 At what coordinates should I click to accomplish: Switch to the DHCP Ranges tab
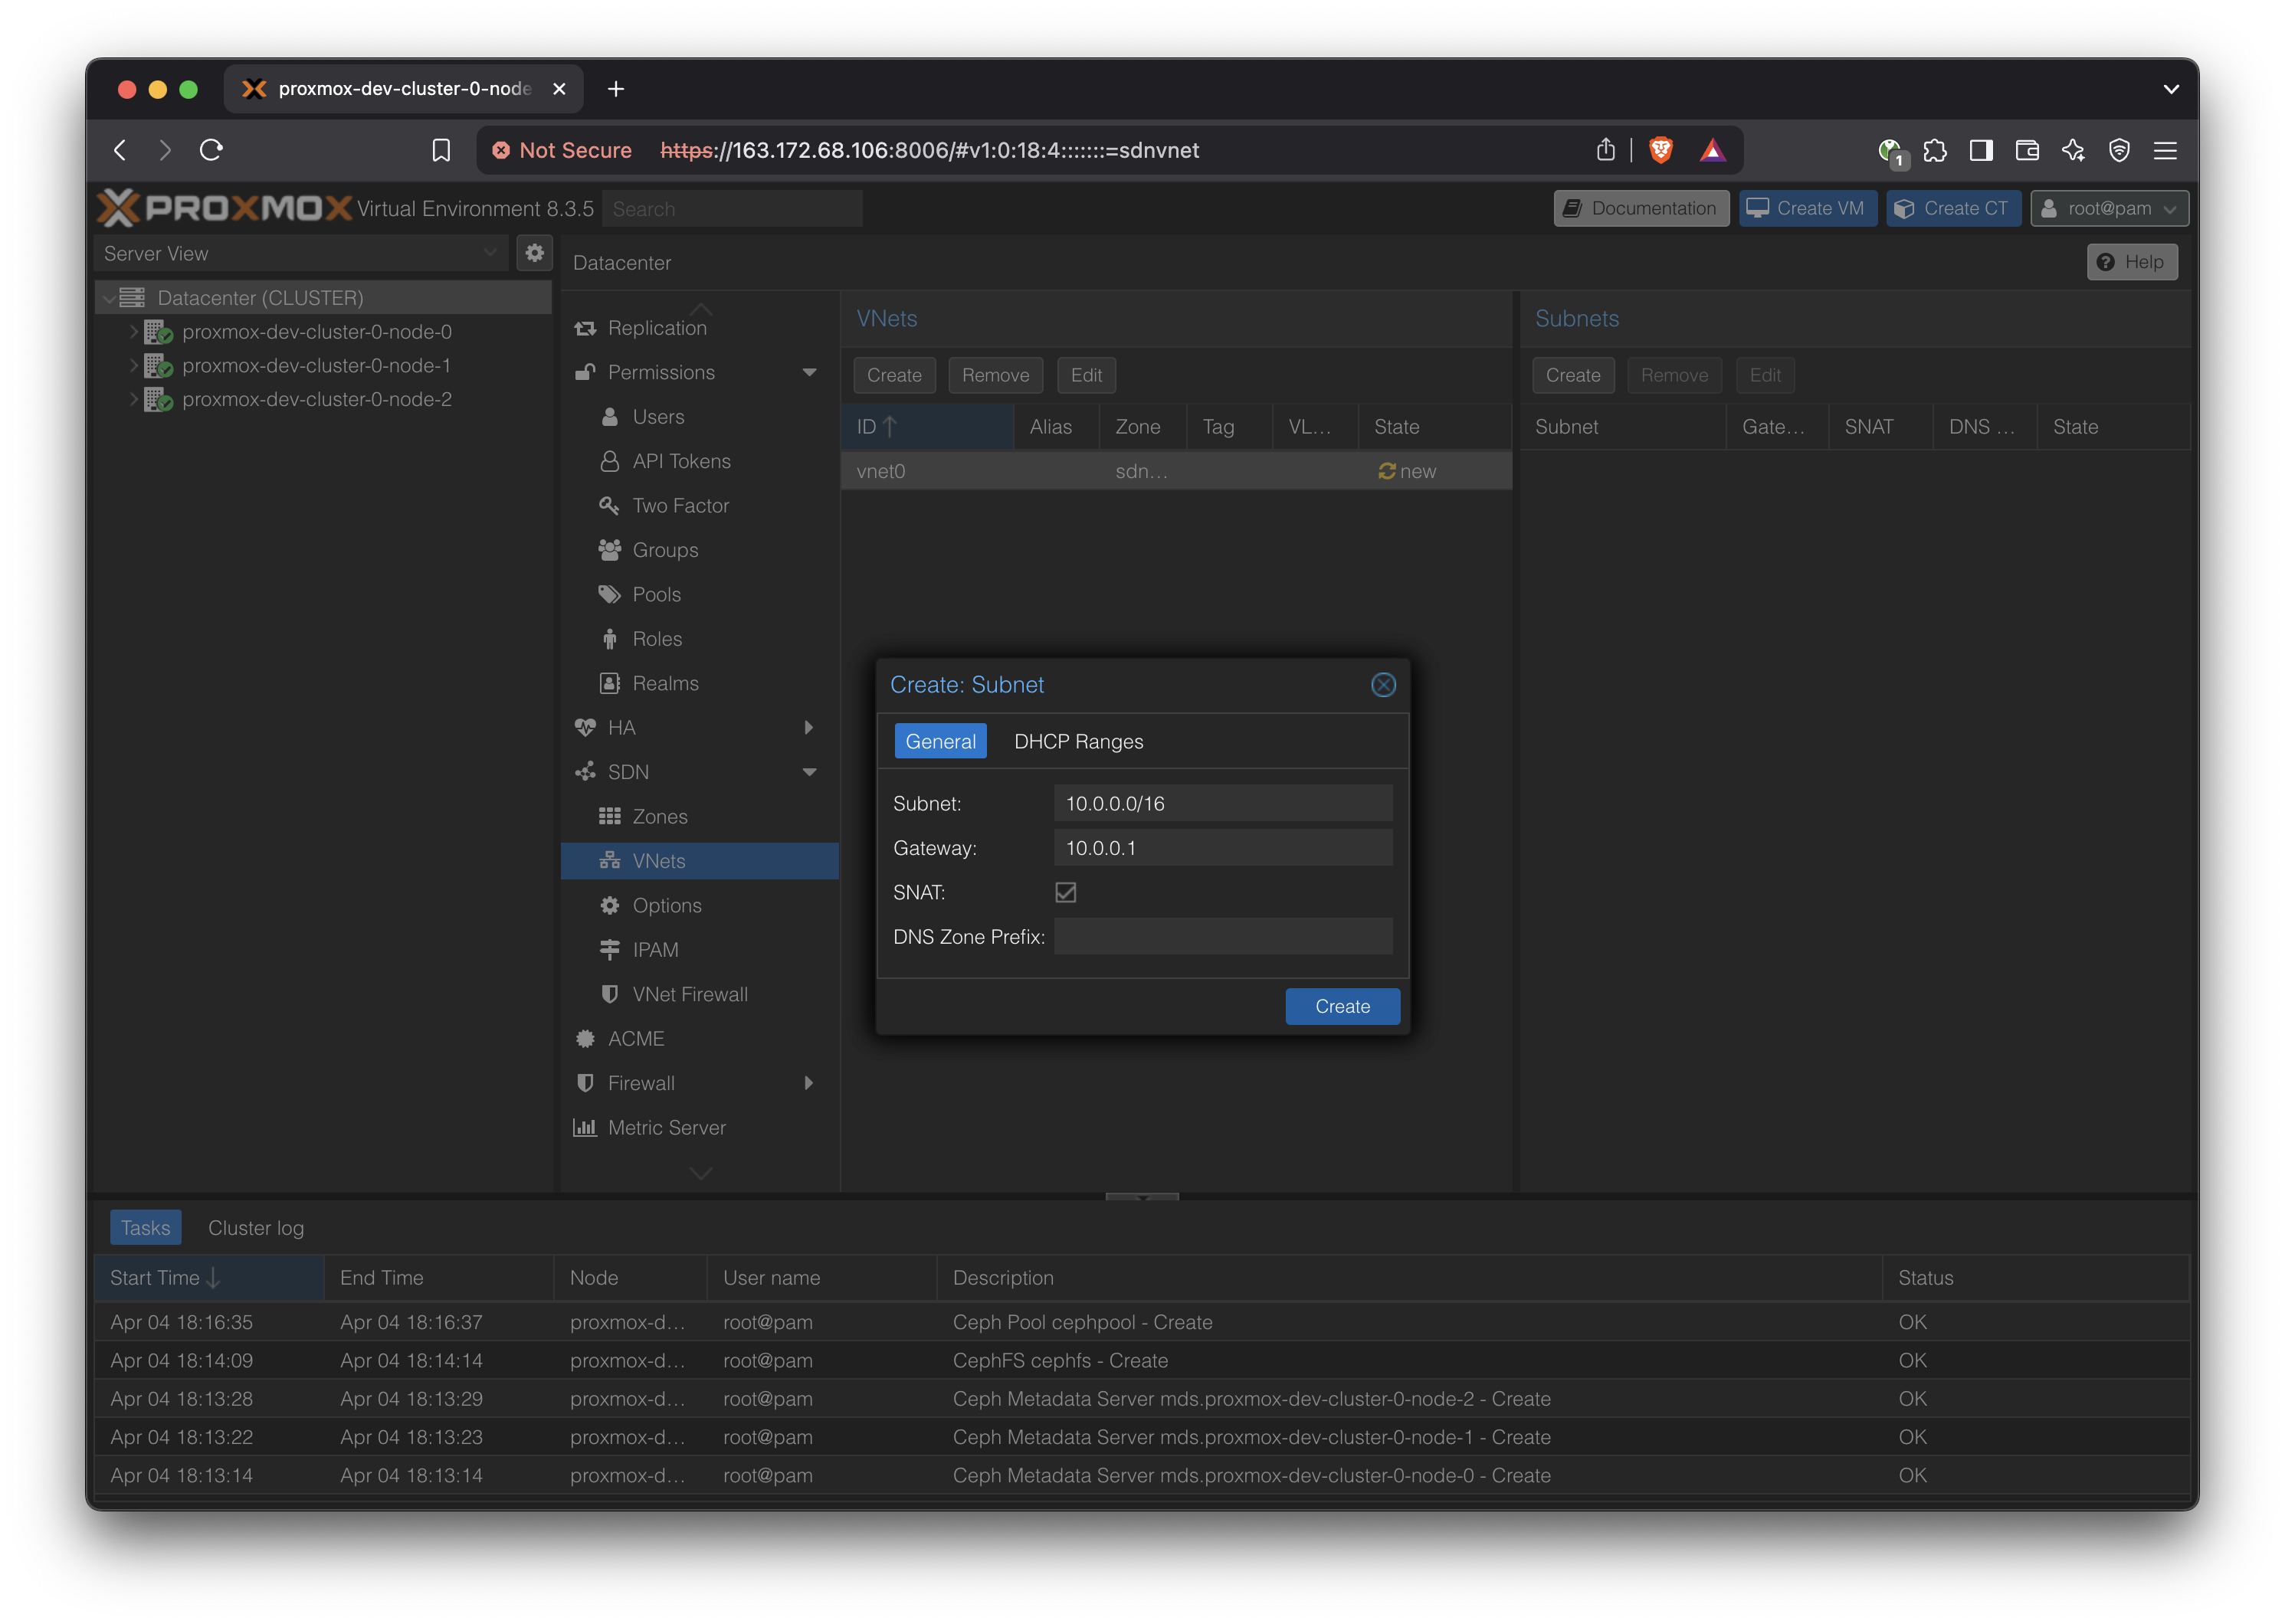[x=1078, y=741]
